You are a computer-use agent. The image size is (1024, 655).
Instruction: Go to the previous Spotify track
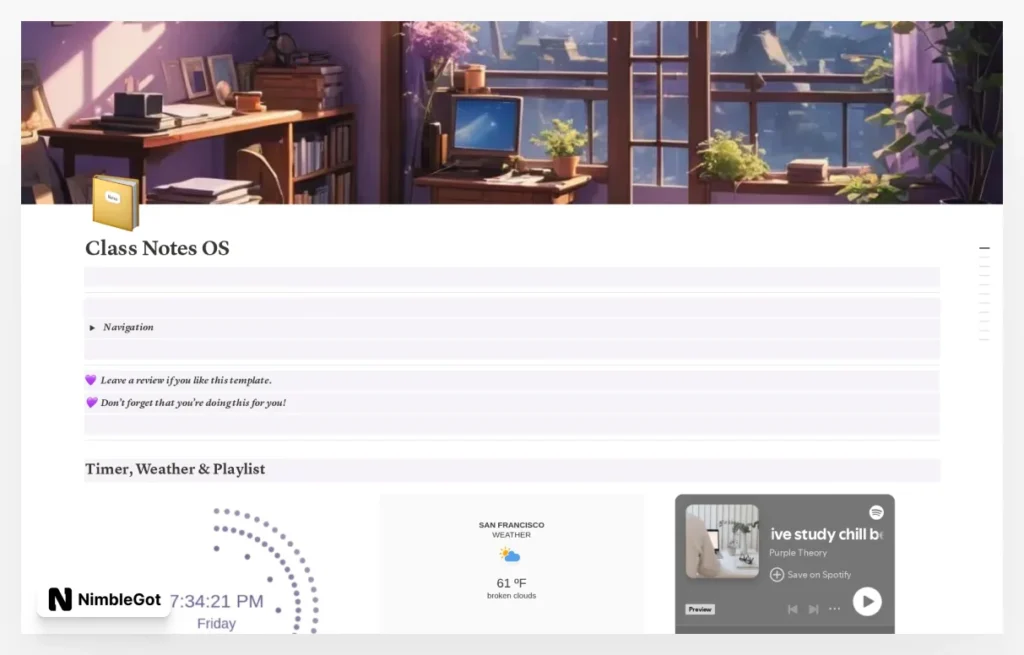pos(792,609)
